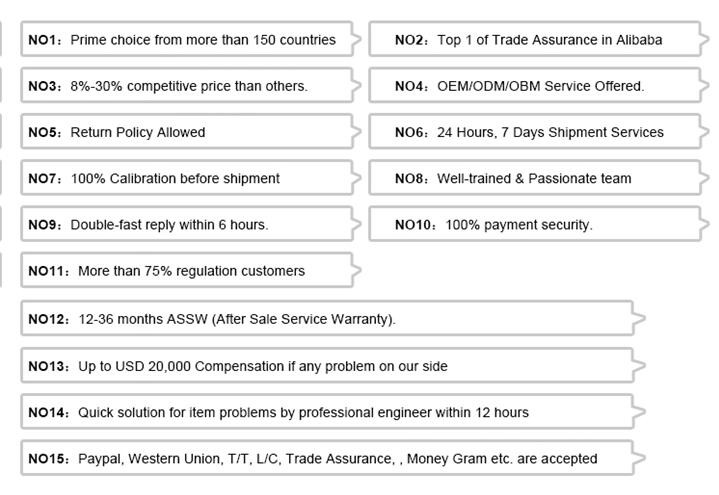
Task: Click 'Well-trained & Passionate team' banner
Action: (x=529, y=178)
